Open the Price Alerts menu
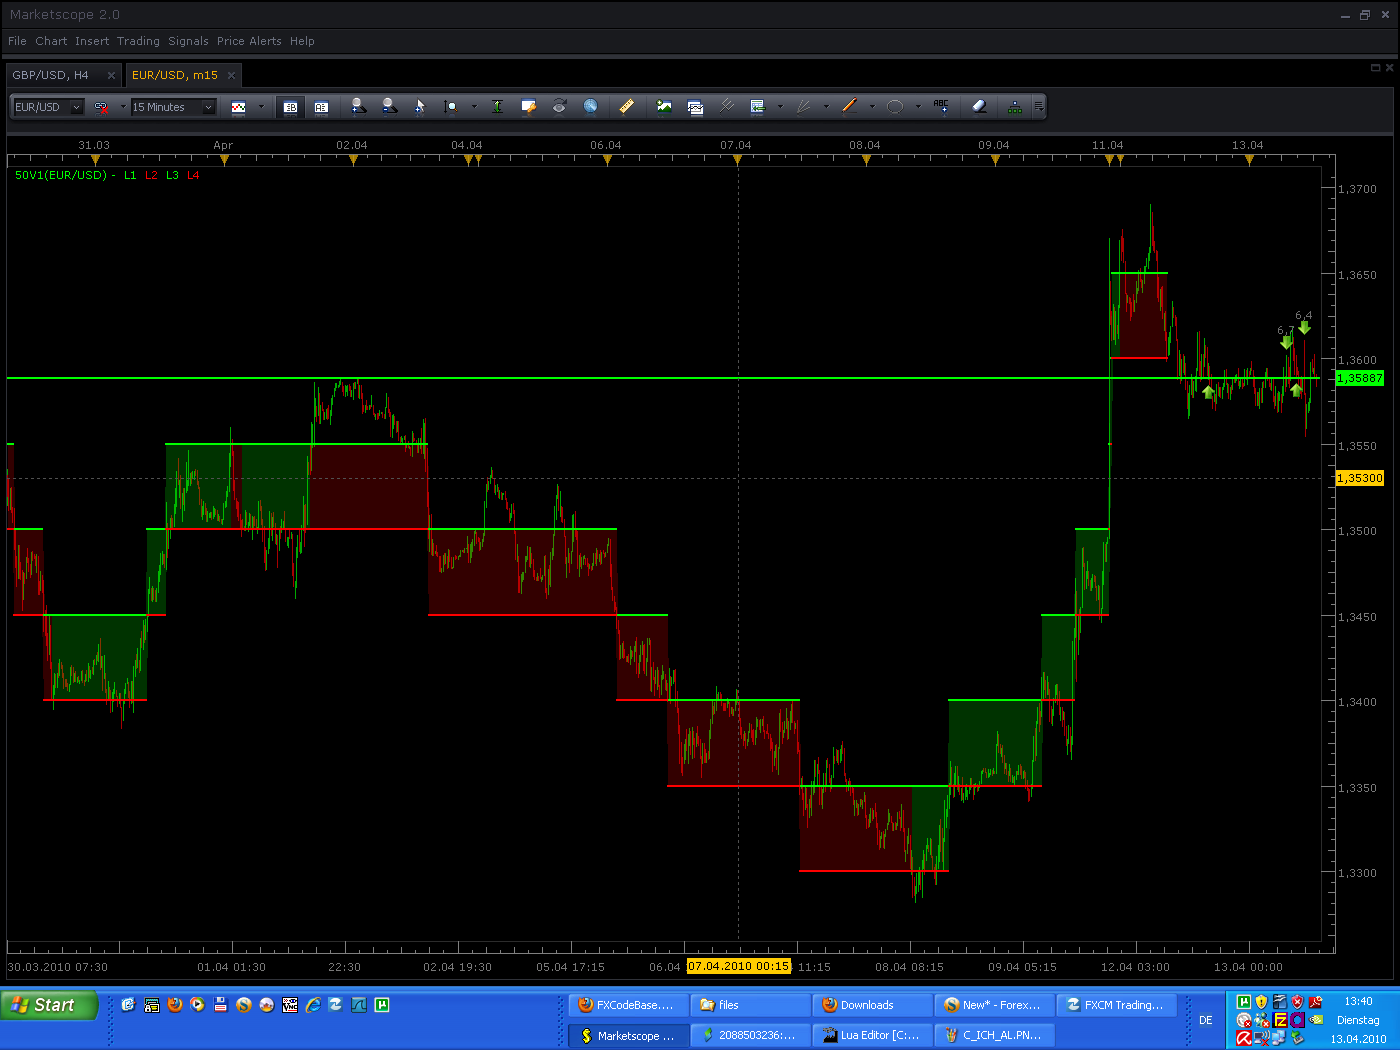 (249, 41)
